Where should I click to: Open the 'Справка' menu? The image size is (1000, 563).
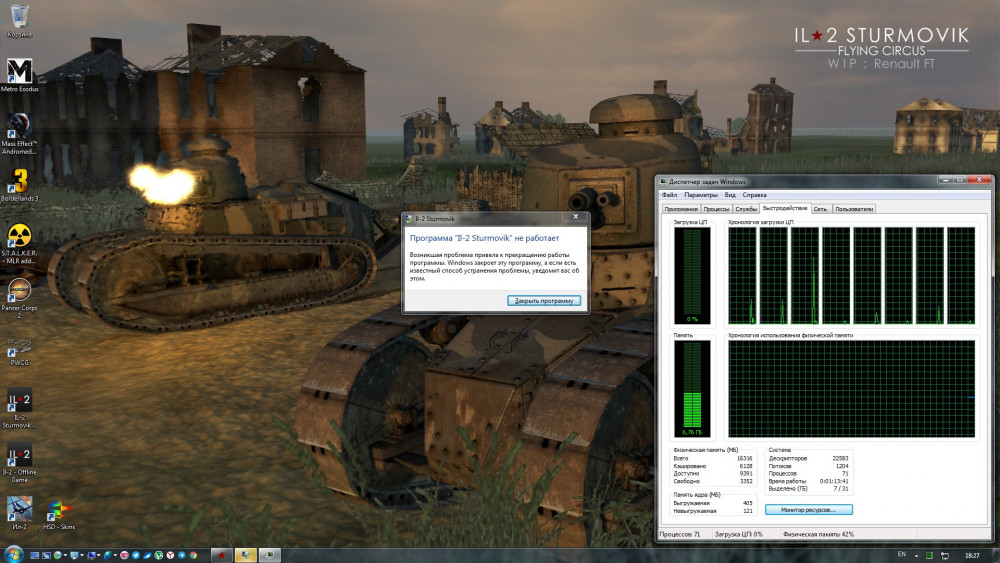(x=755, y=195)
